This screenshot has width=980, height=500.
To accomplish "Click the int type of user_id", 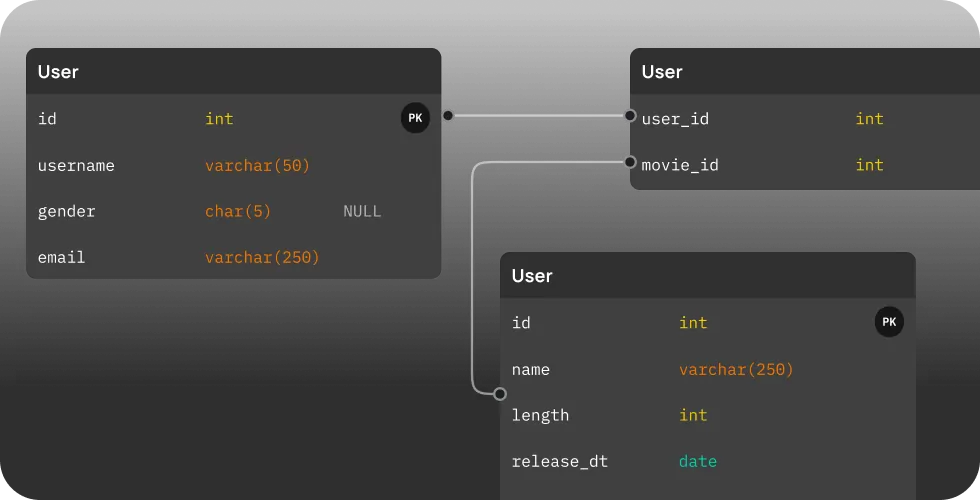I will click(869, 119).
